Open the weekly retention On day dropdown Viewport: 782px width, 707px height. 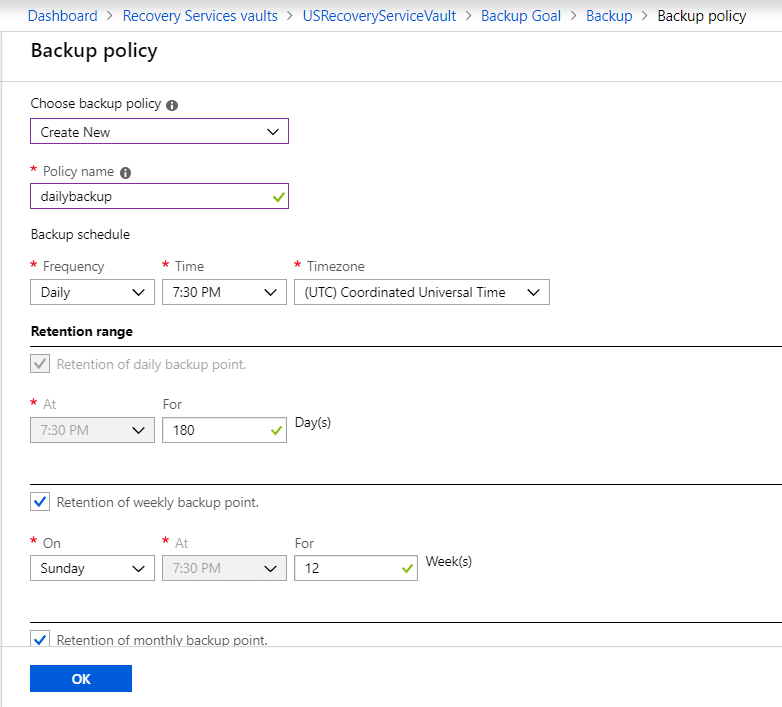(92, 568)
